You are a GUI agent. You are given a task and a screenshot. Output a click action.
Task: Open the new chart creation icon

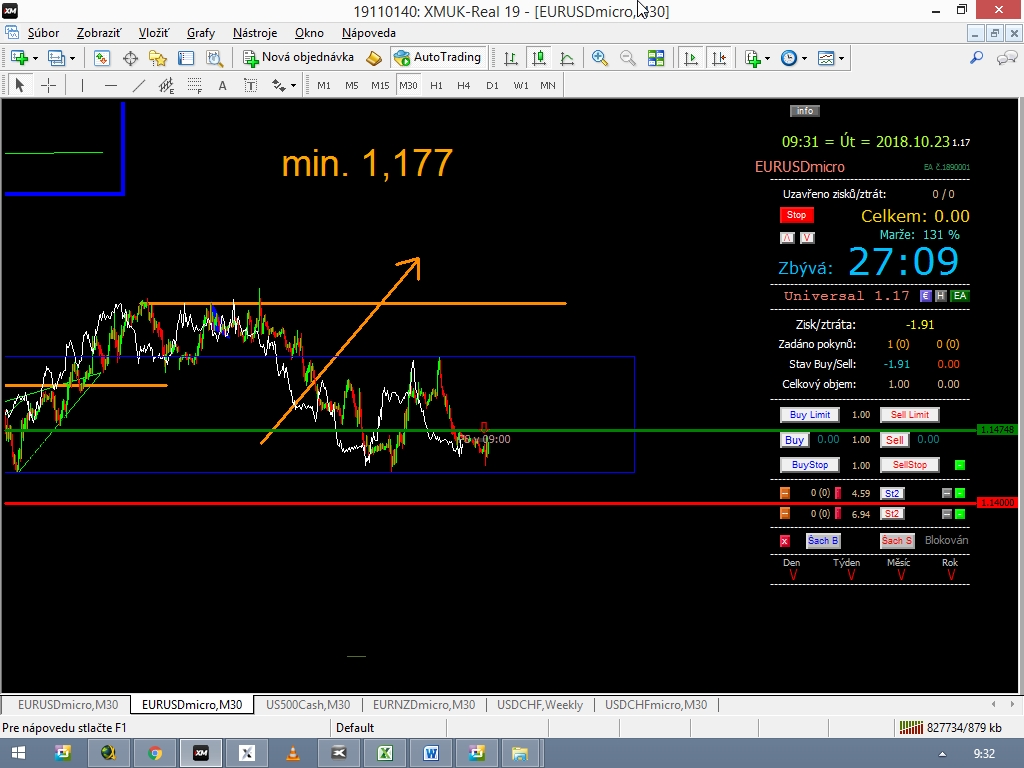pyautogui.click(x=19, y=58)
